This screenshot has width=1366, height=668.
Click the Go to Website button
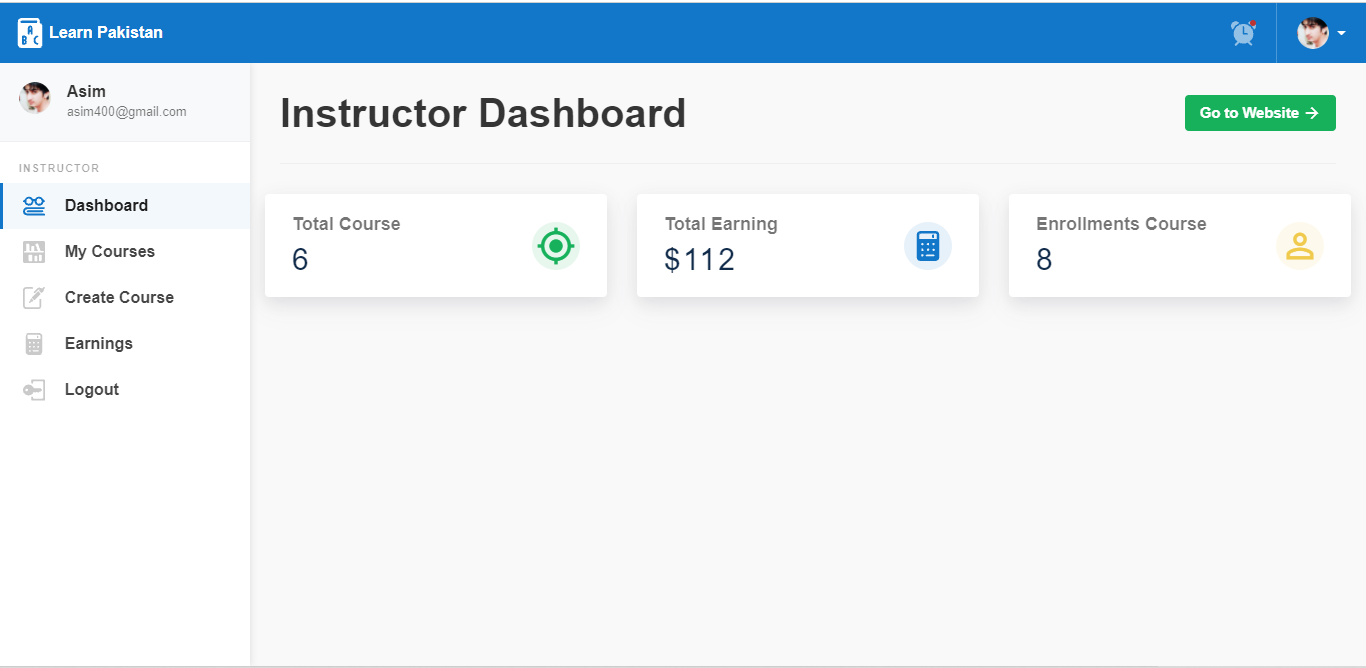pos(1260,113)
